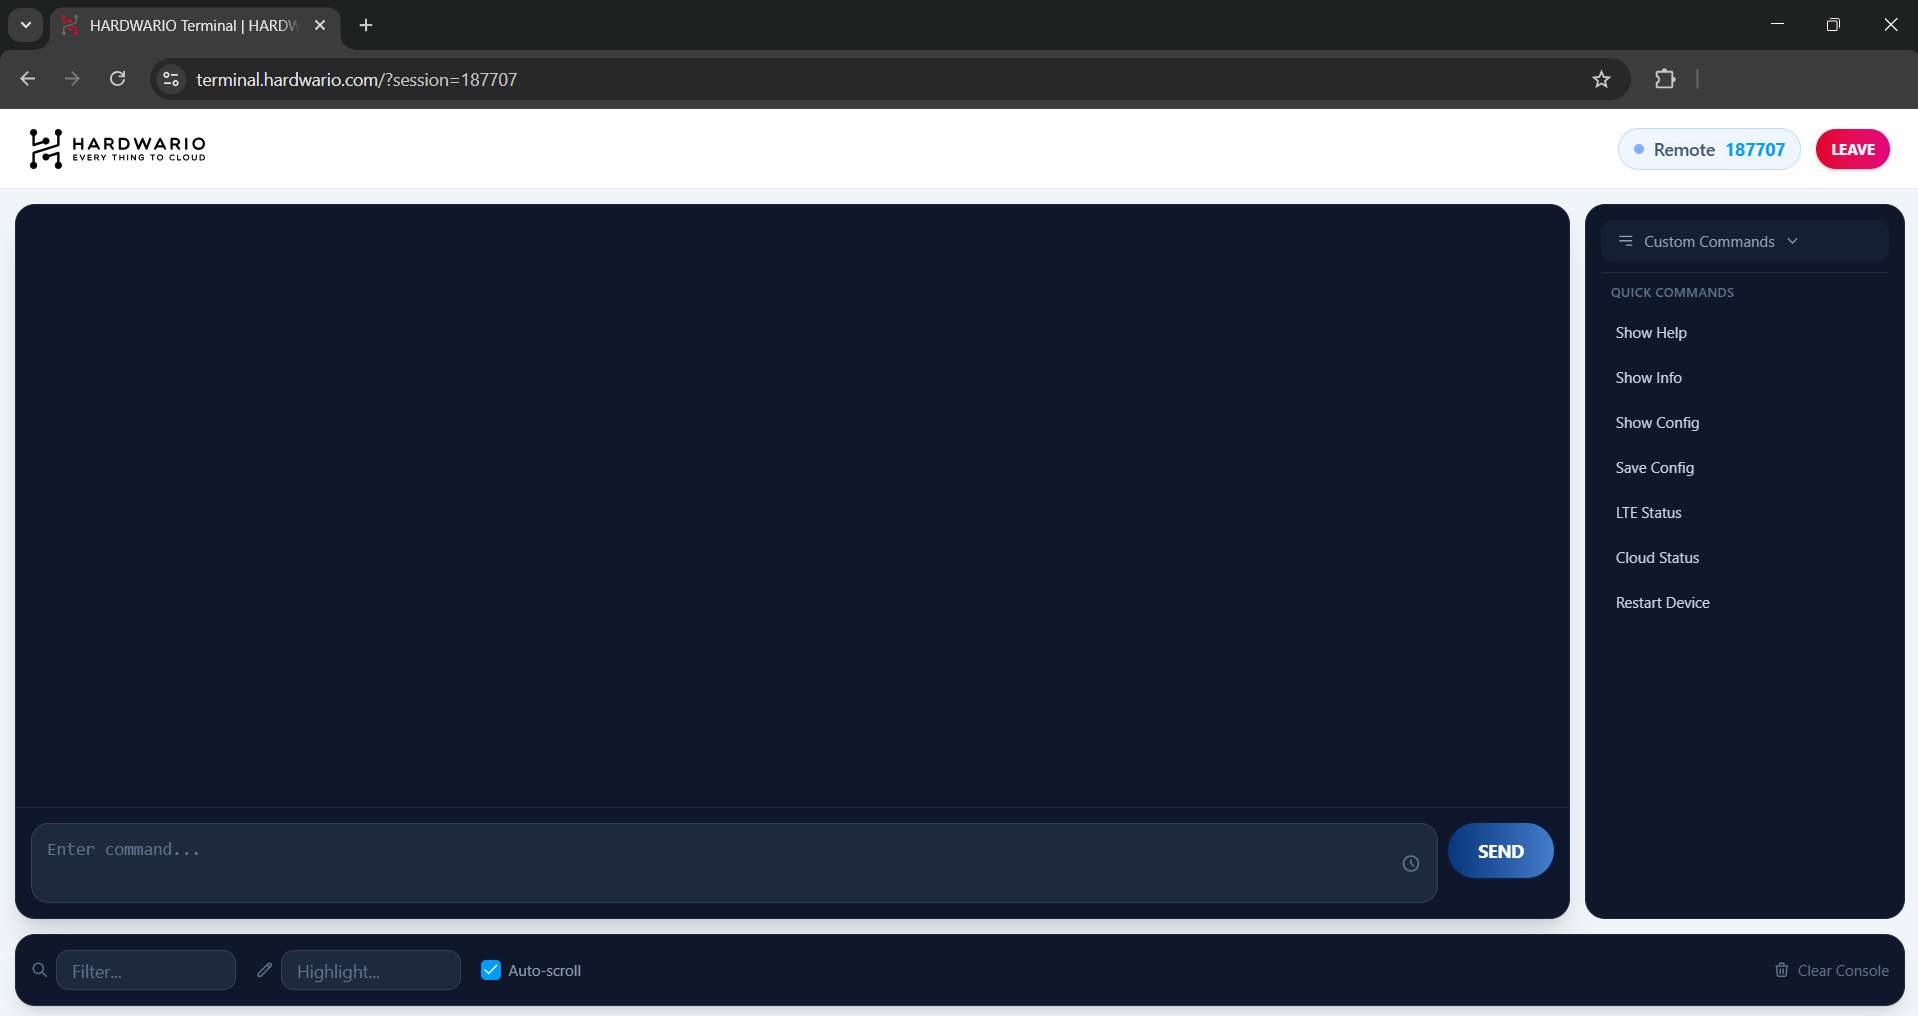Open the browser tab search chevron
The height and width of the screenshot is (1016, 1918).
coord(26,25)
